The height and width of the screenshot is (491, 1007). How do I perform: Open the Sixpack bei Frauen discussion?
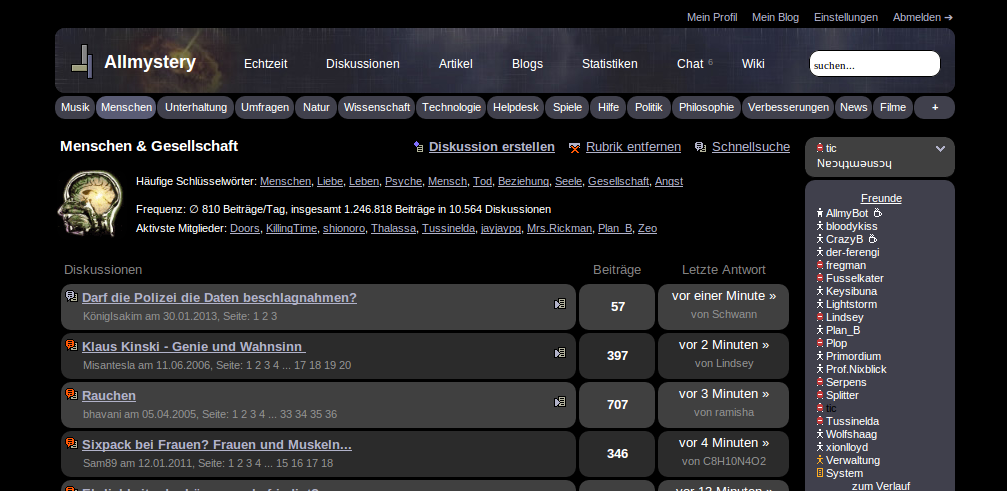(217, 445)
